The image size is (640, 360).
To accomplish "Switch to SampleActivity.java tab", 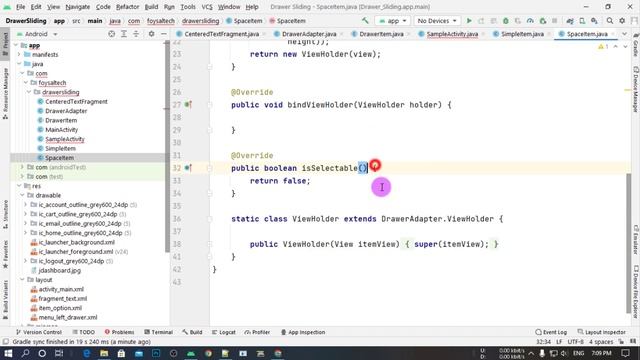I will (x=452, y=34).
